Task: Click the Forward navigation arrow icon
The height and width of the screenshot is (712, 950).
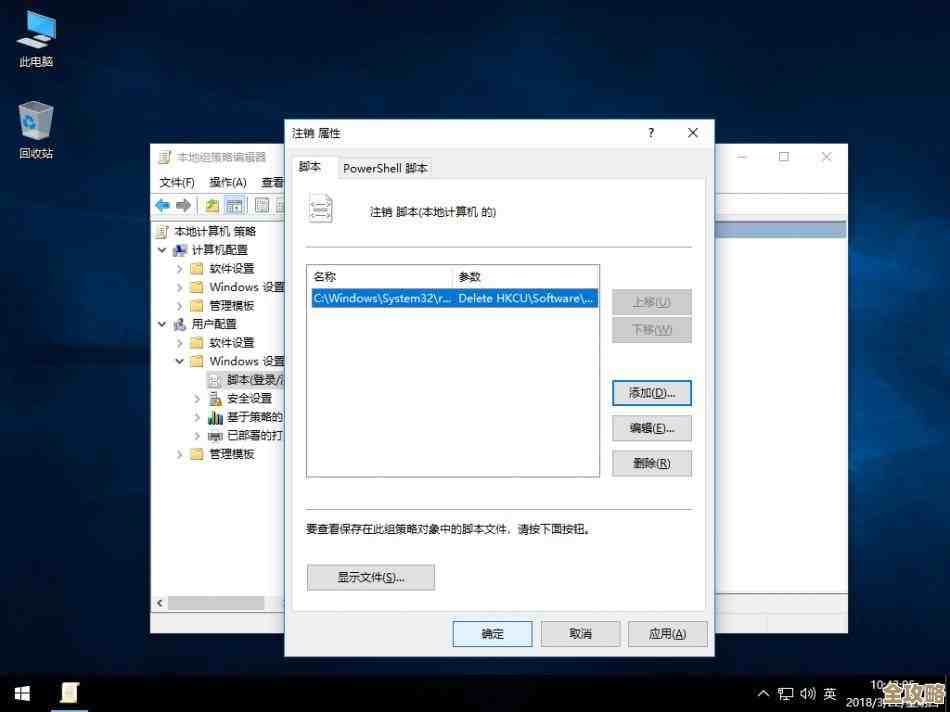Action: tap(182, 205)
